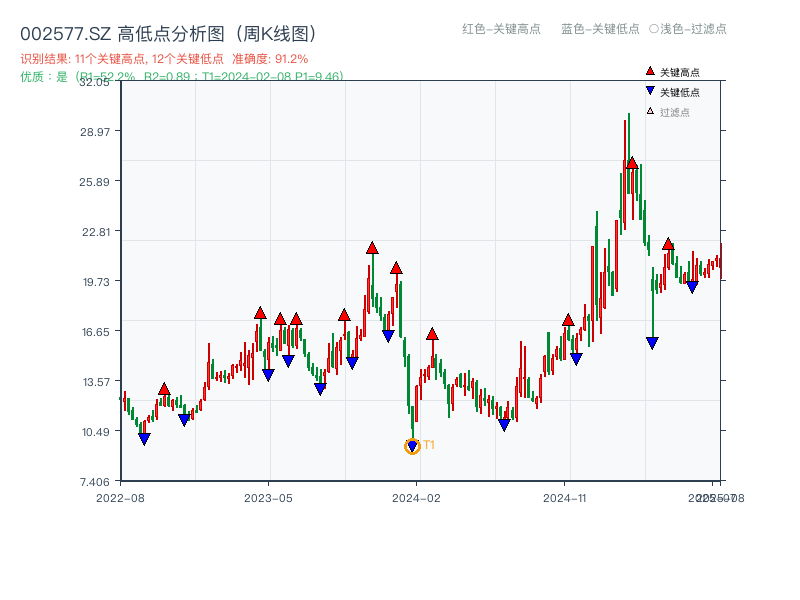Click the 10.49 y-axis label
The height and width of the screenshot is (600, 800).
96,432
